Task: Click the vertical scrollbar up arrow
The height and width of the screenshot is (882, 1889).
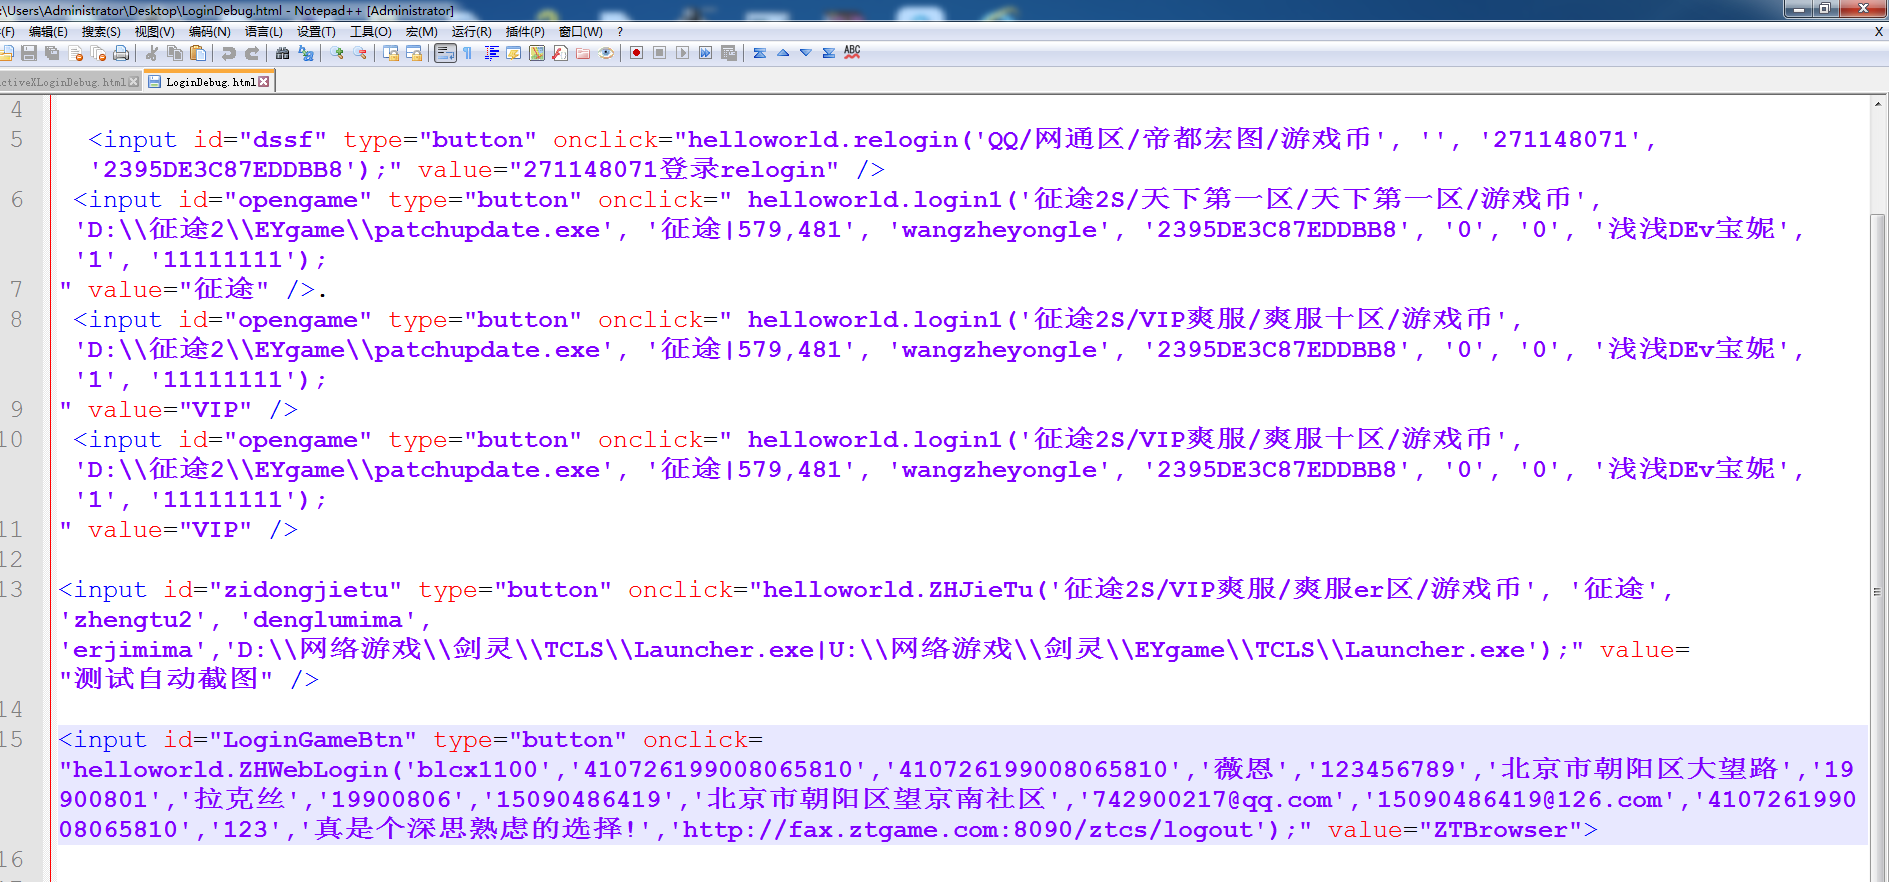Action: [1878, 104]
